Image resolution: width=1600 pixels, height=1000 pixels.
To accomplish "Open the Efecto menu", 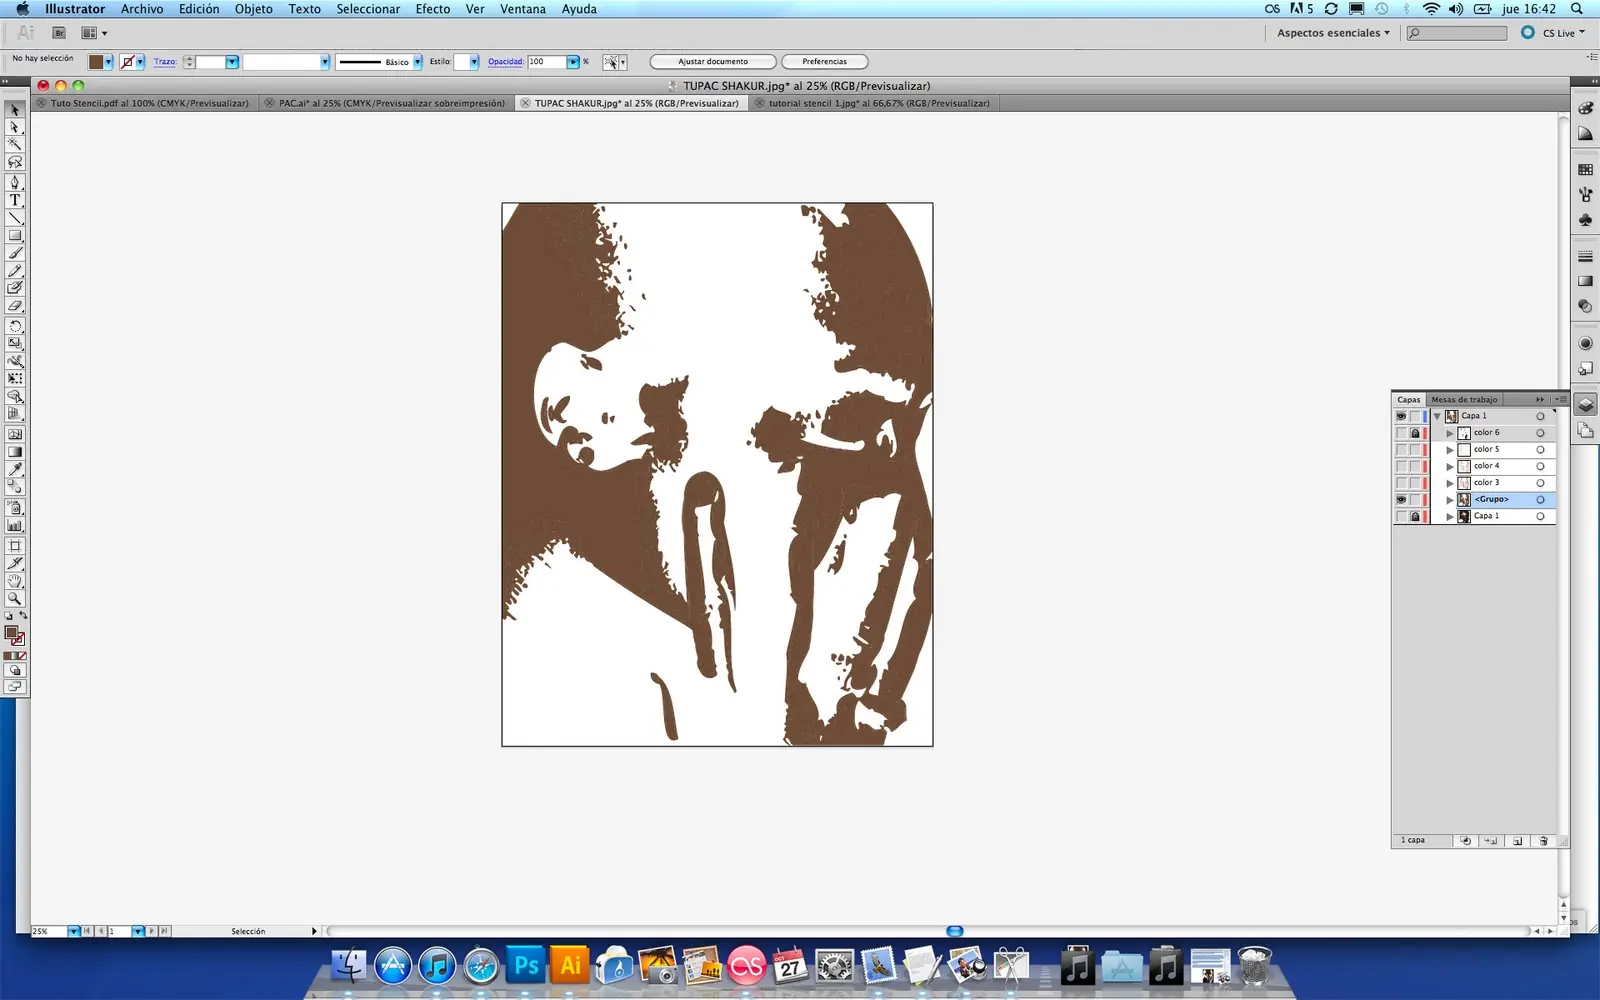I will [x=433, y=9].
